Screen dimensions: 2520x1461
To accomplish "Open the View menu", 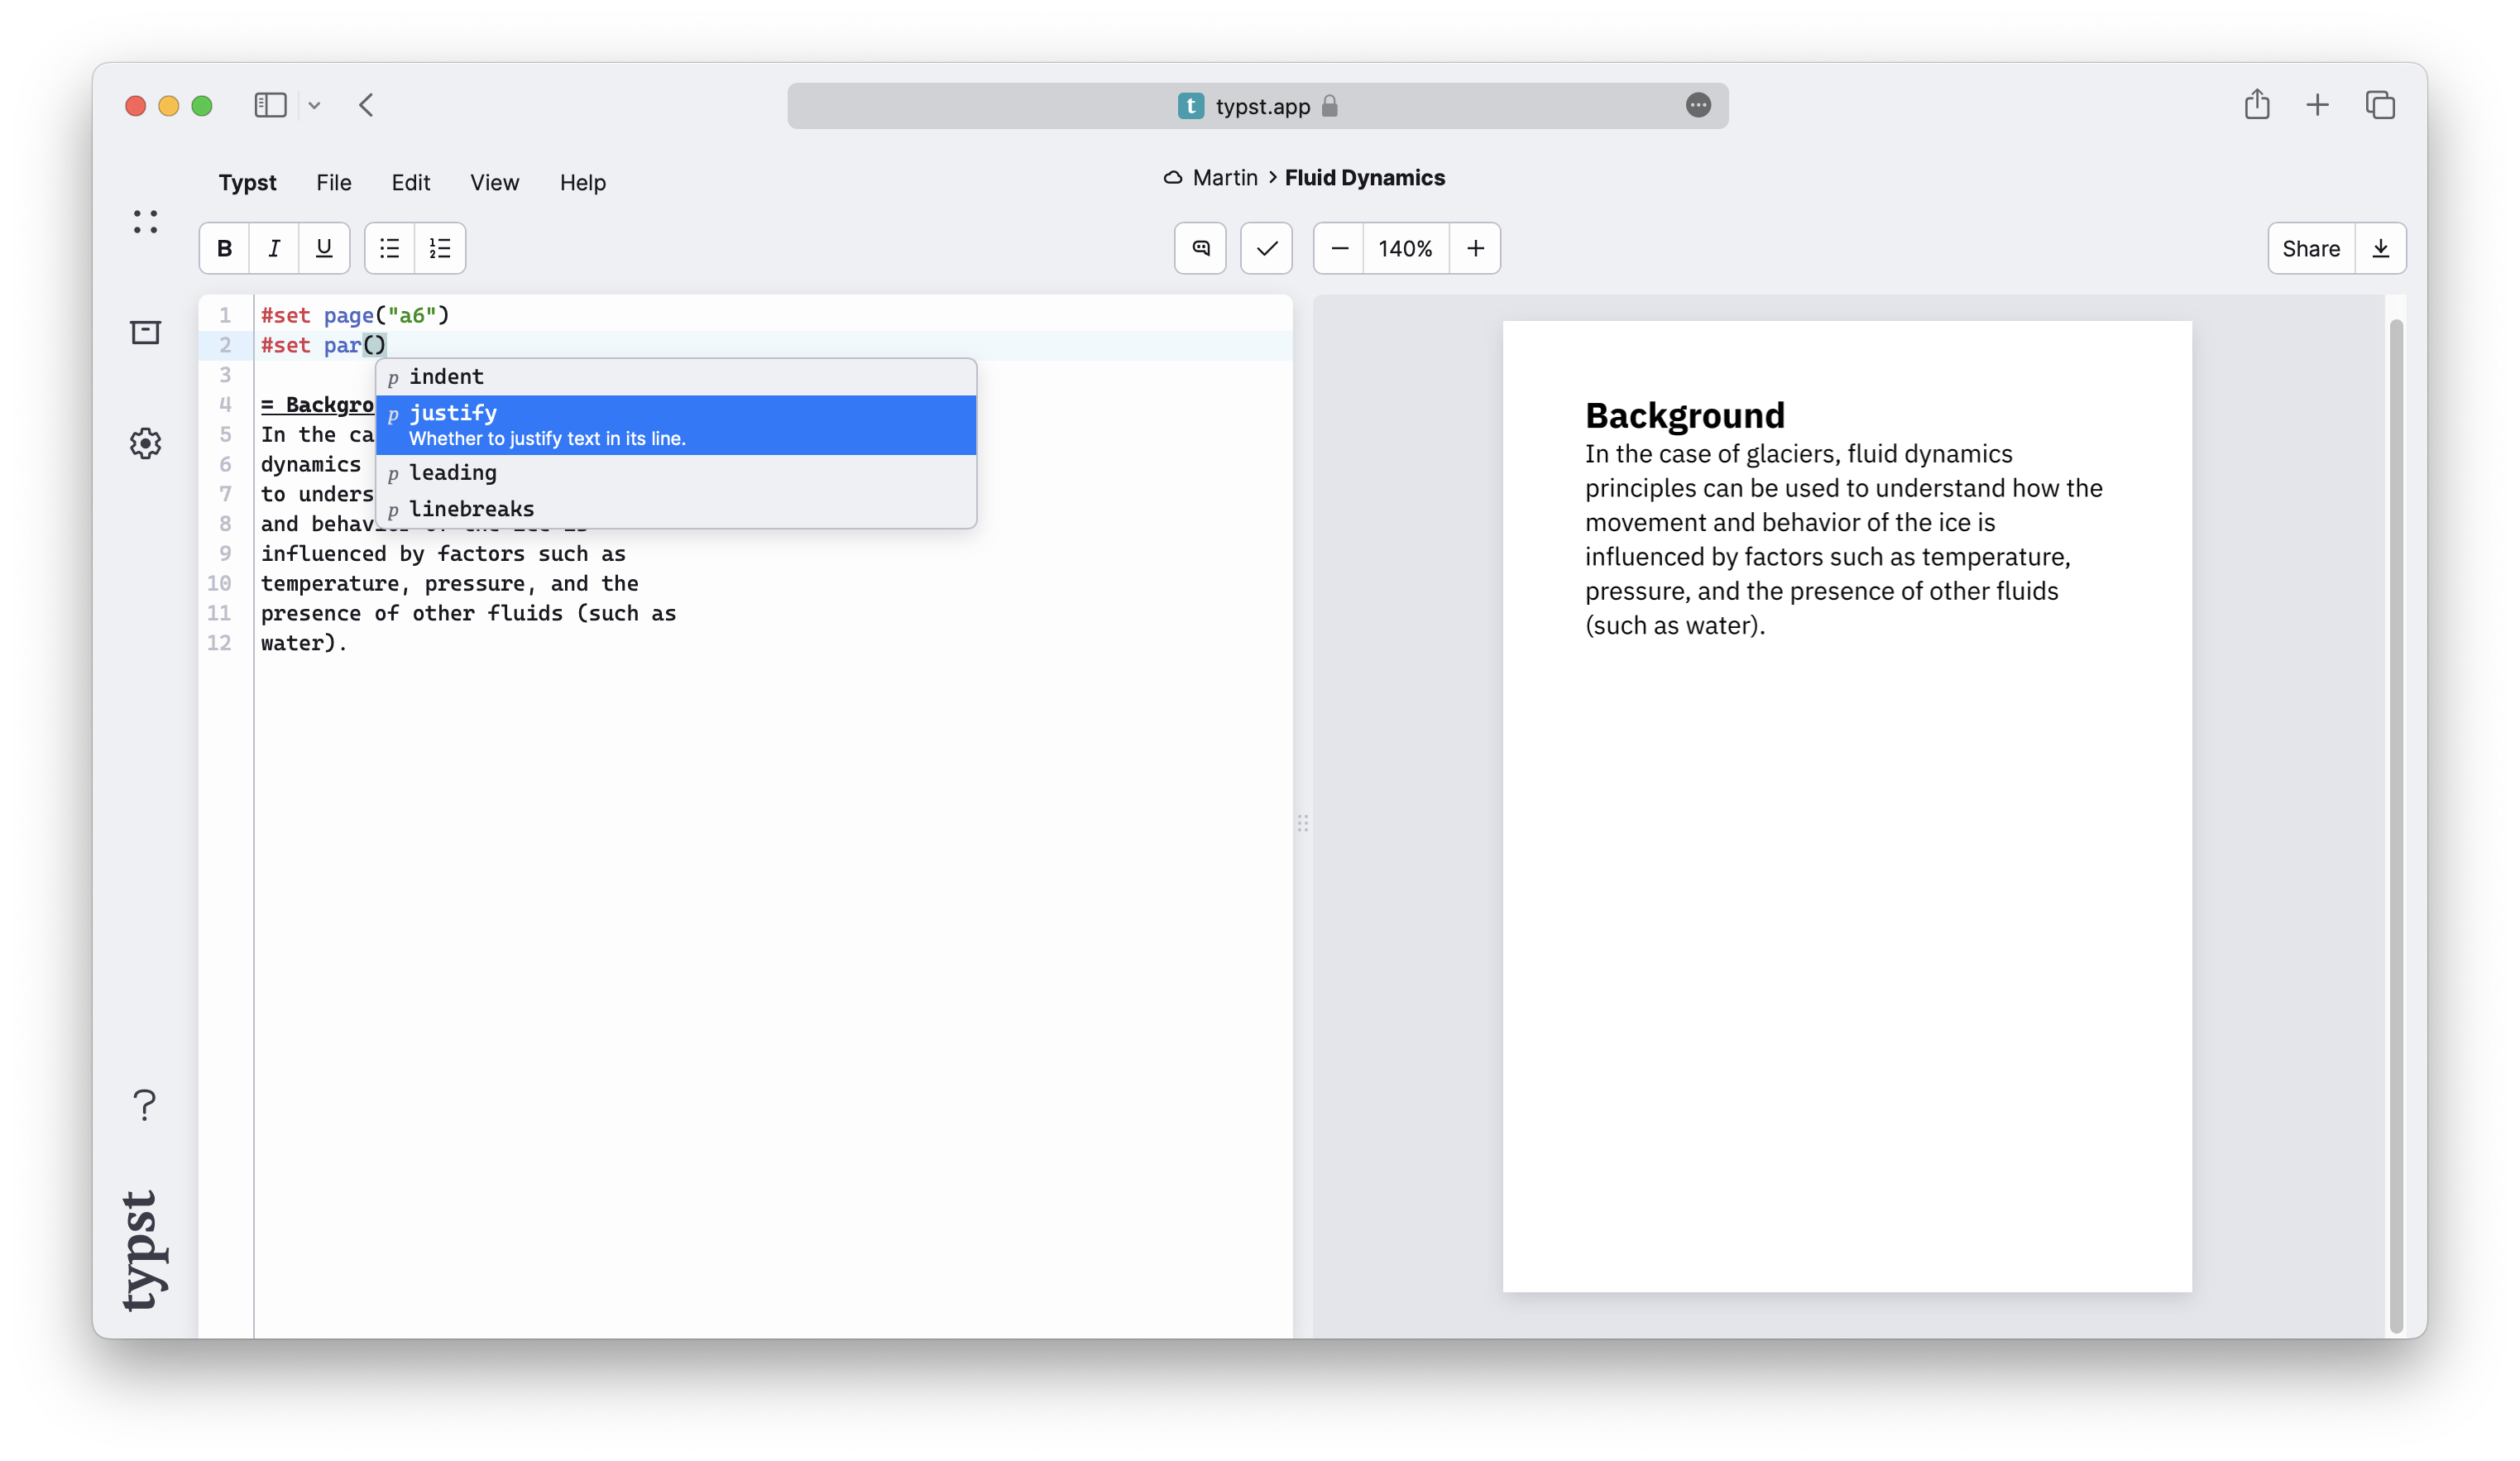I will coord(494,183).
